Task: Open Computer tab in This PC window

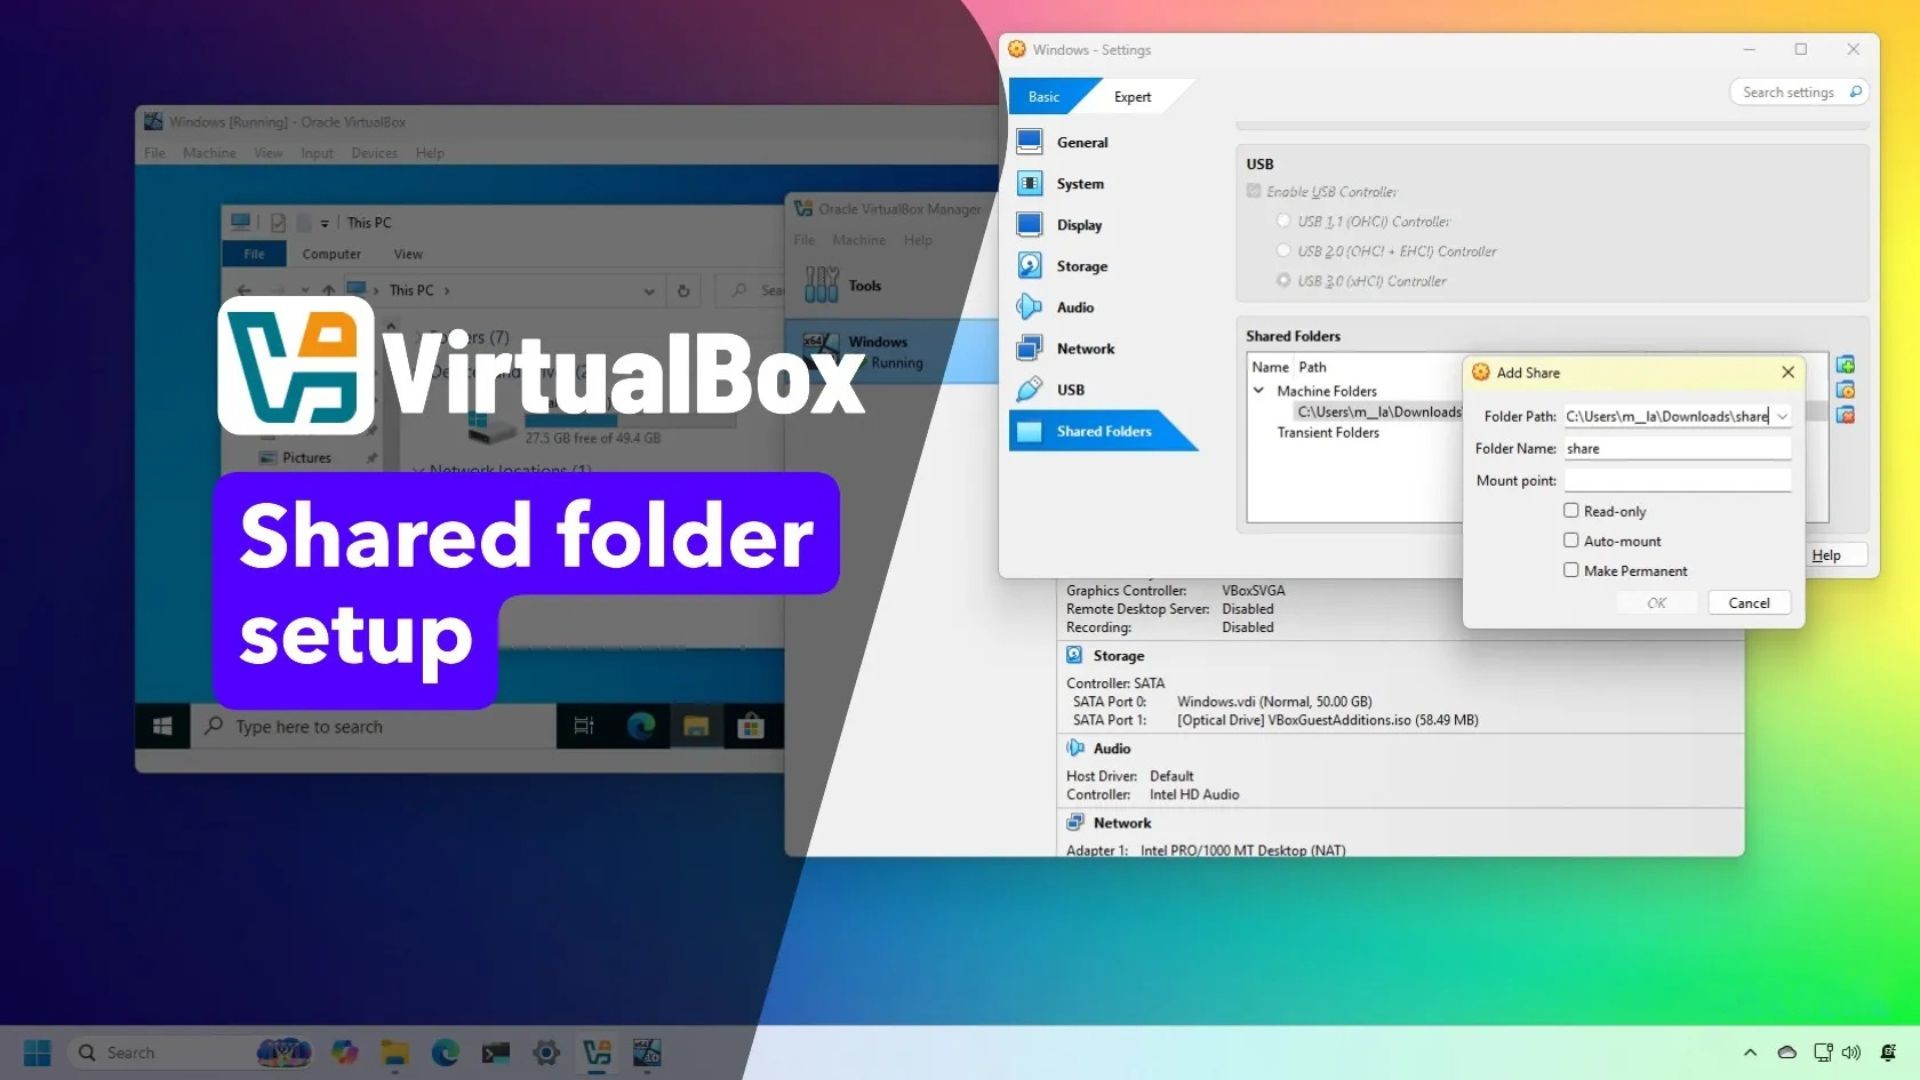Action: click(x=331, y=254)
